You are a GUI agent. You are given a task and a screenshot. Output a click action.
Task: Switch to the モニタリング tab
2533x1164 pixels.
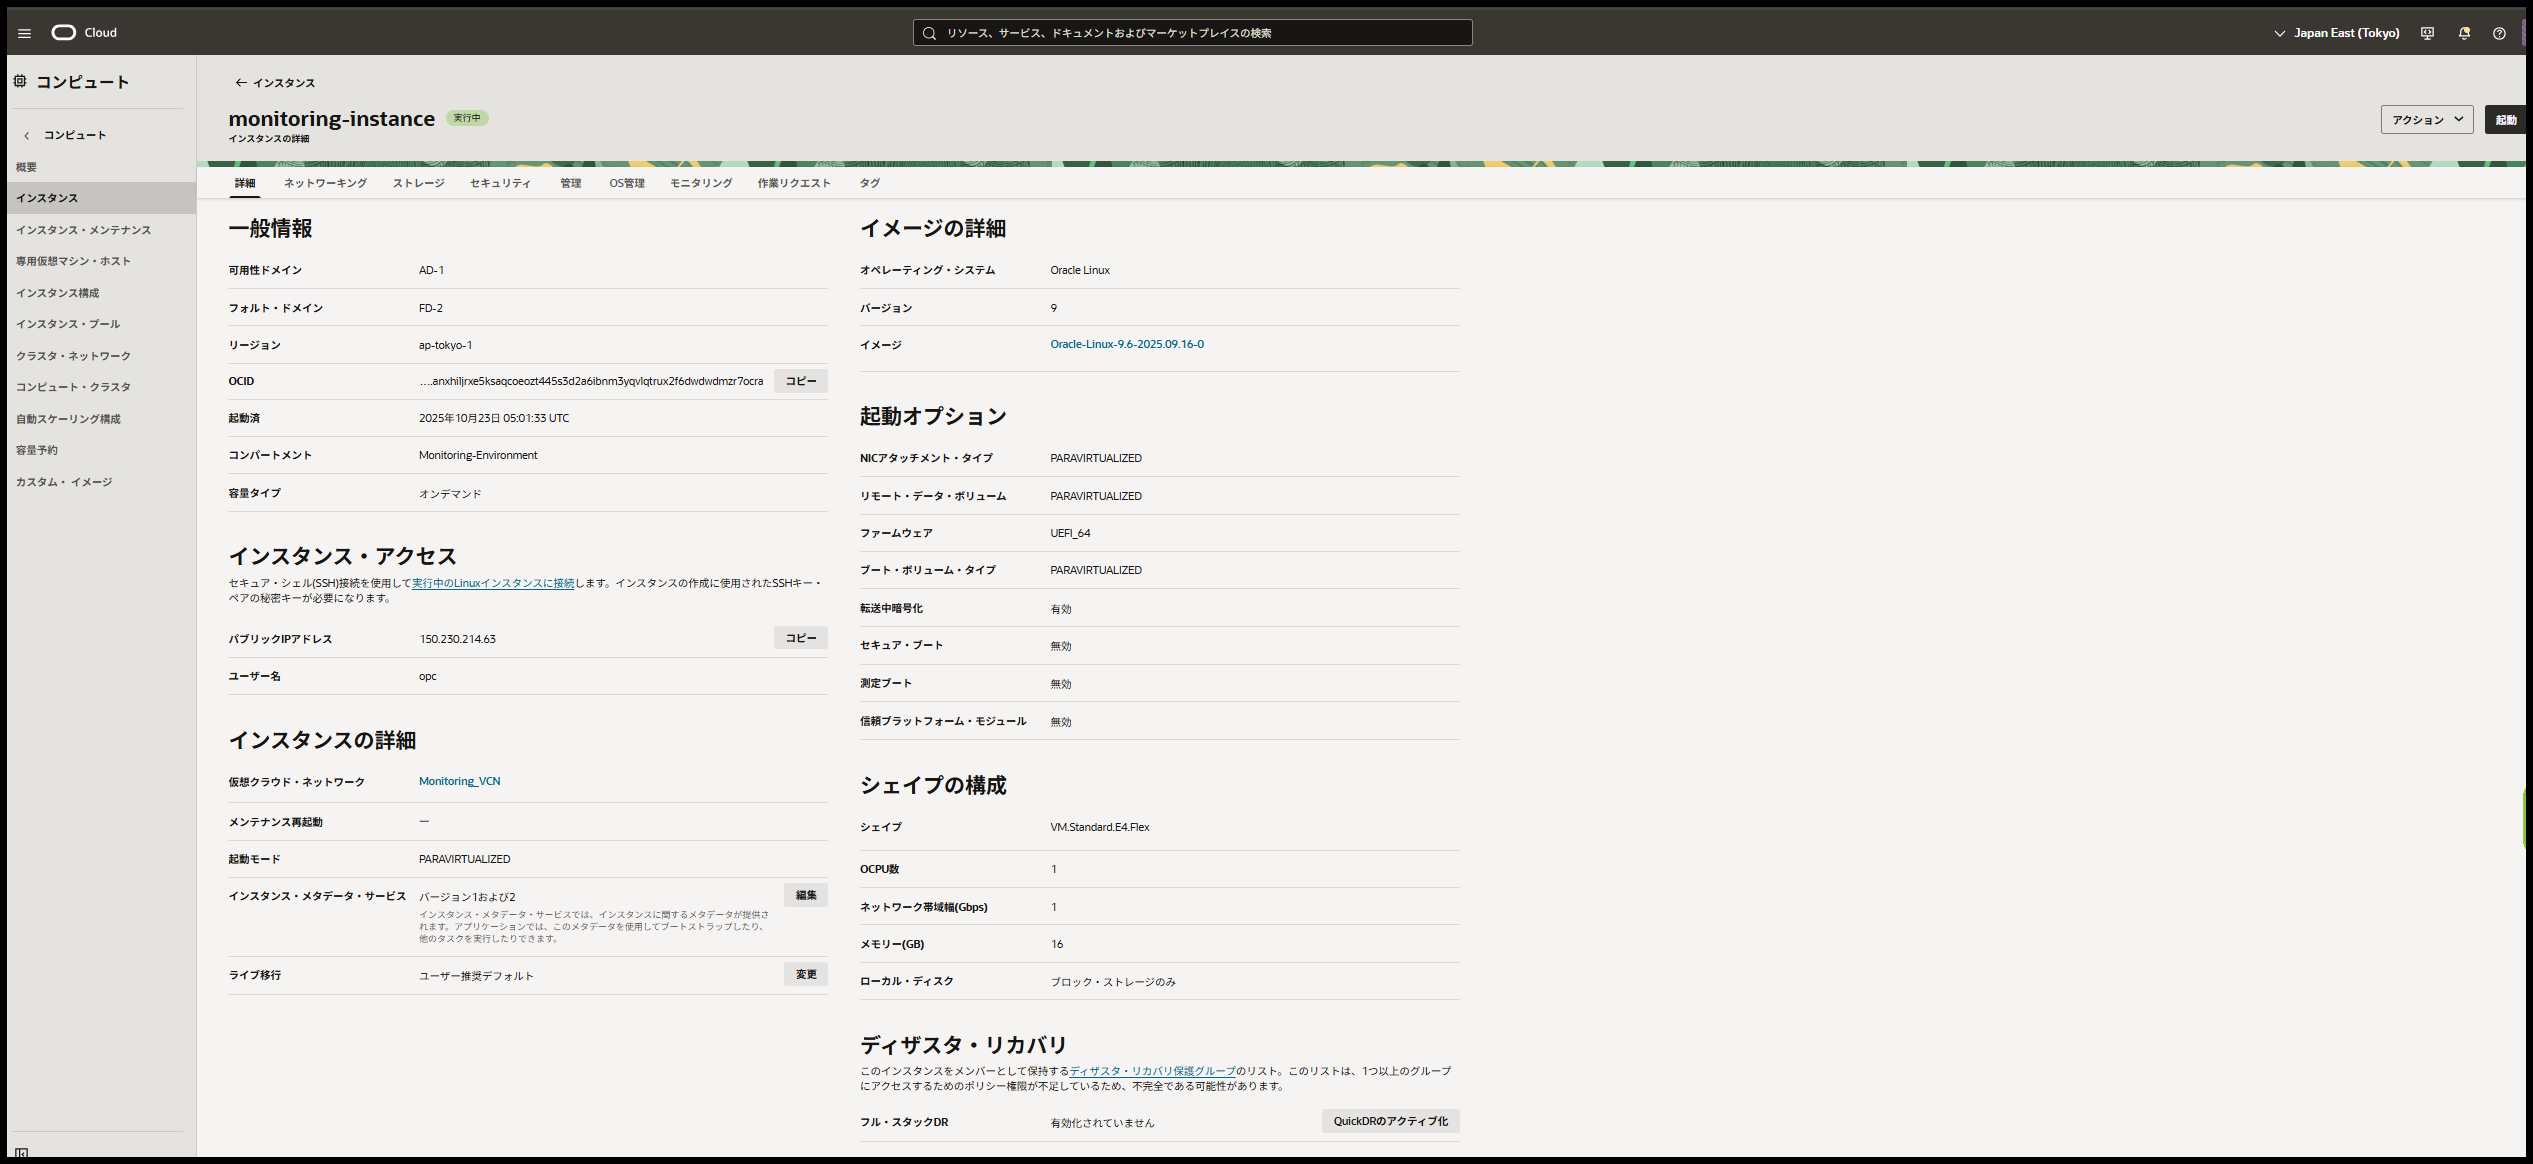click(x=700, y=183)
